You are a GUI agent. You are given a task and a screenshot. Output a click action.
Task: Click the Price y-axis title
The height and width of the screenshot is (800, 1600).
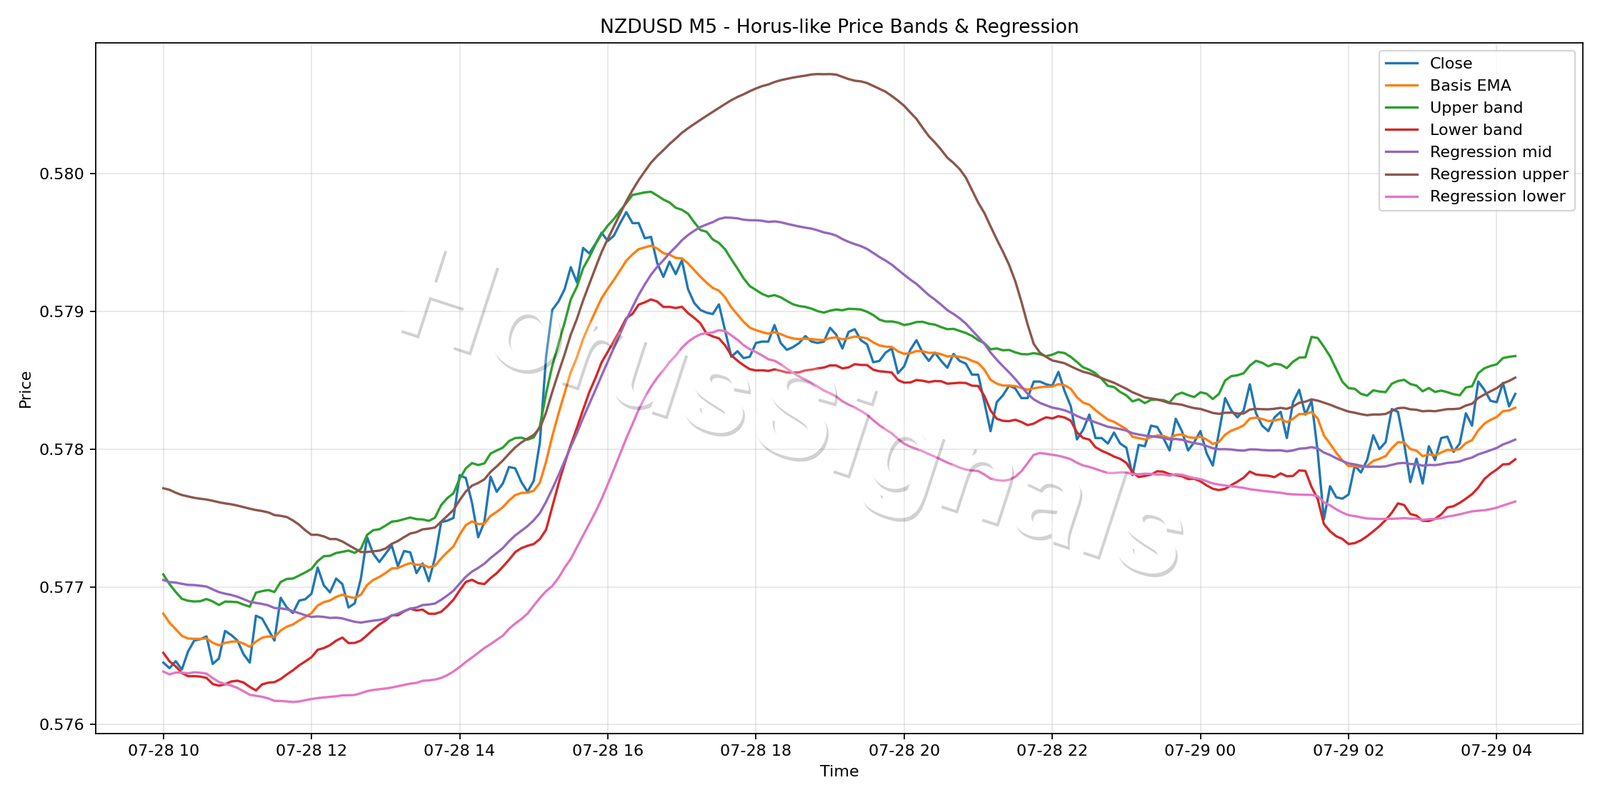click(26, 389)
